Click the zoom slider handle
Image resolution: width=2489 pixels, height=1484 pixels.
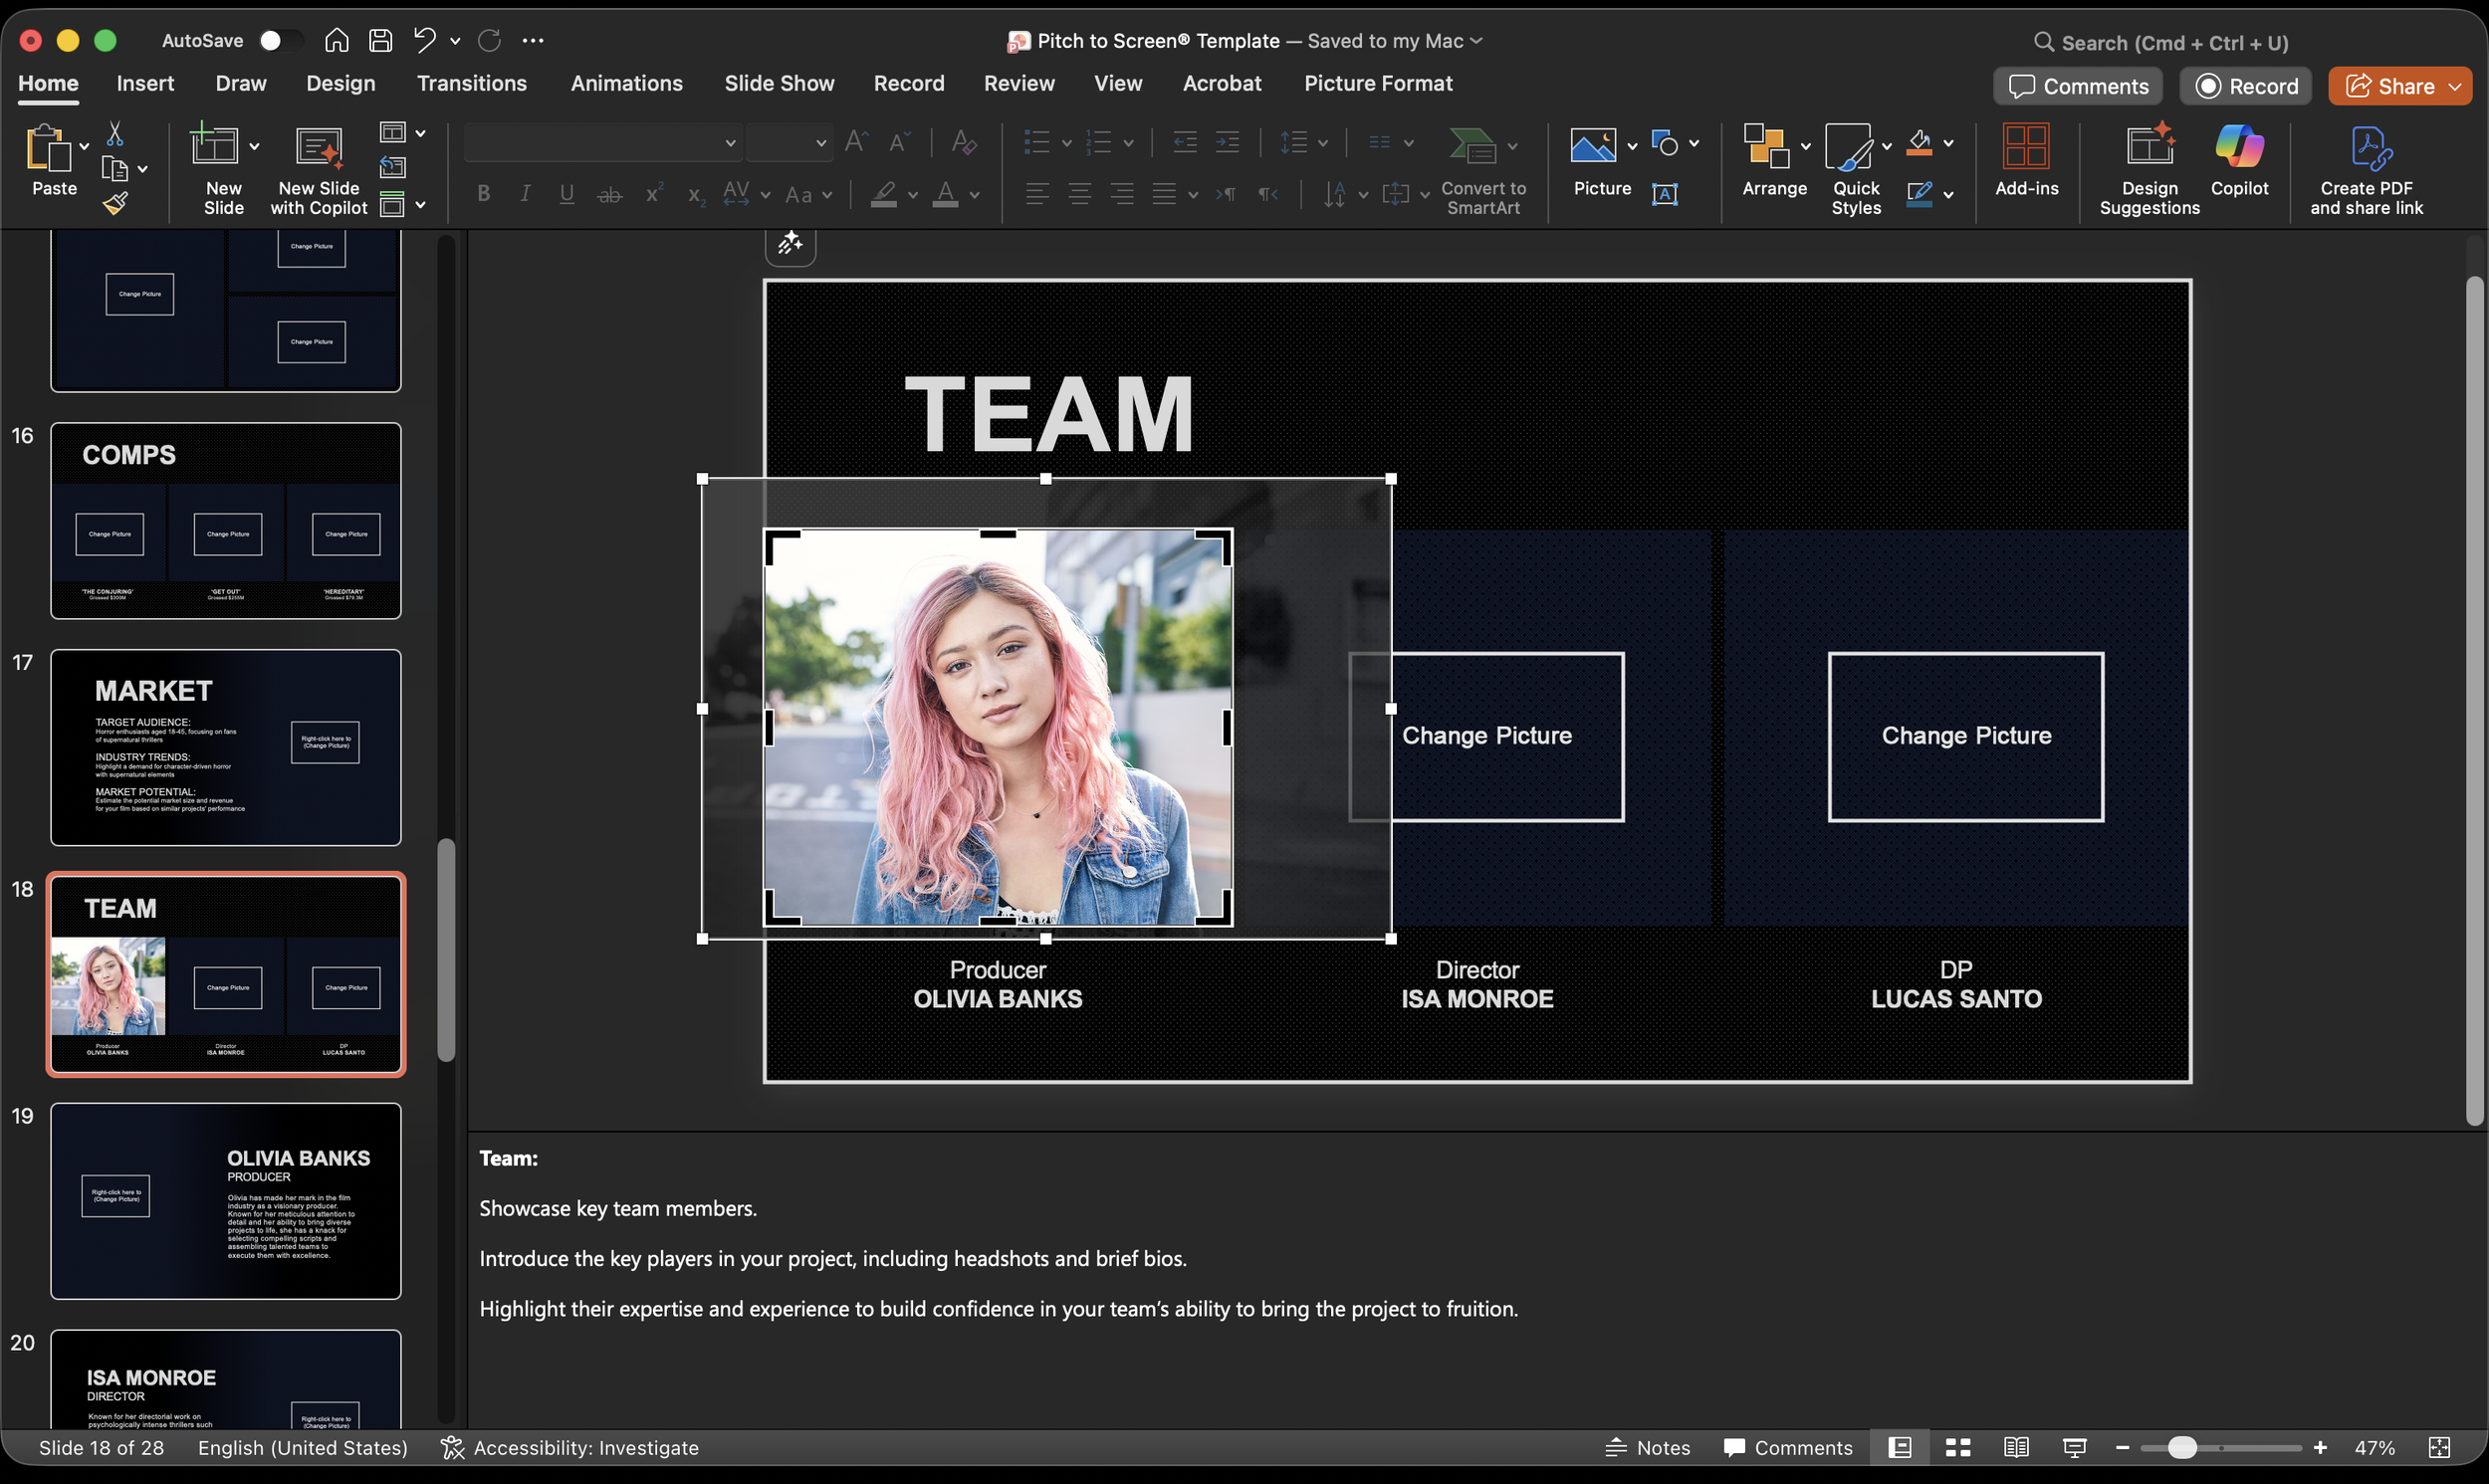(2182, 1447)
